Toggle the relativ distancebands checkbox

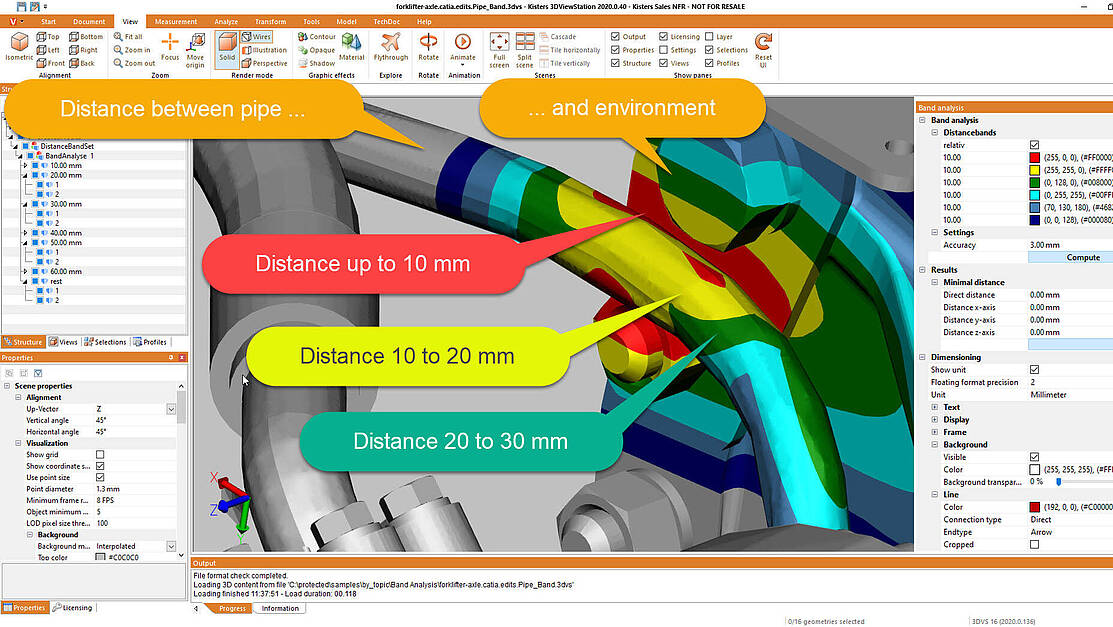(1034, 145)
